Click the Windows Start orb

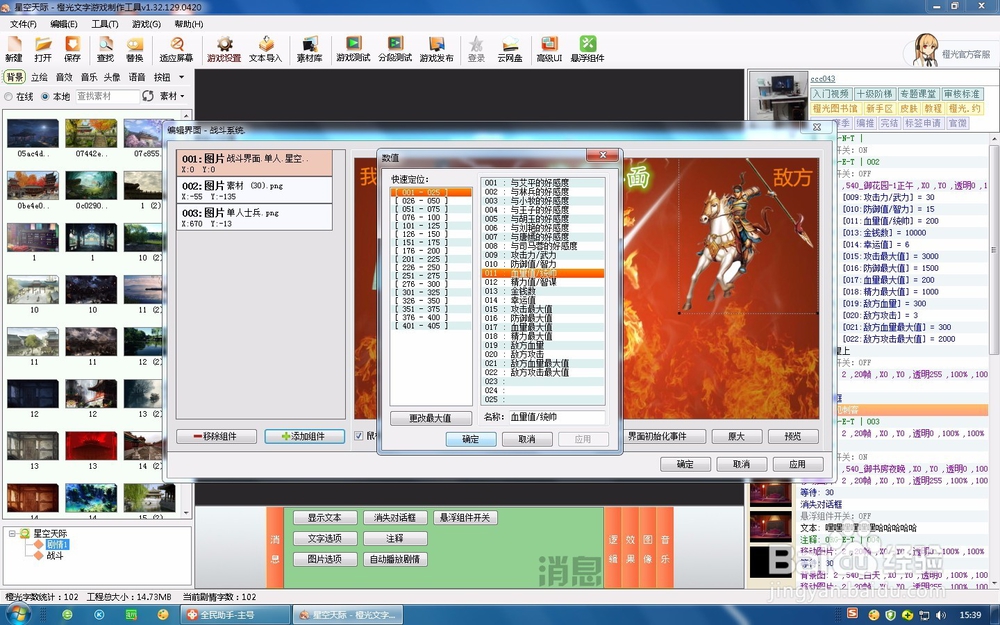click(17, 614)
